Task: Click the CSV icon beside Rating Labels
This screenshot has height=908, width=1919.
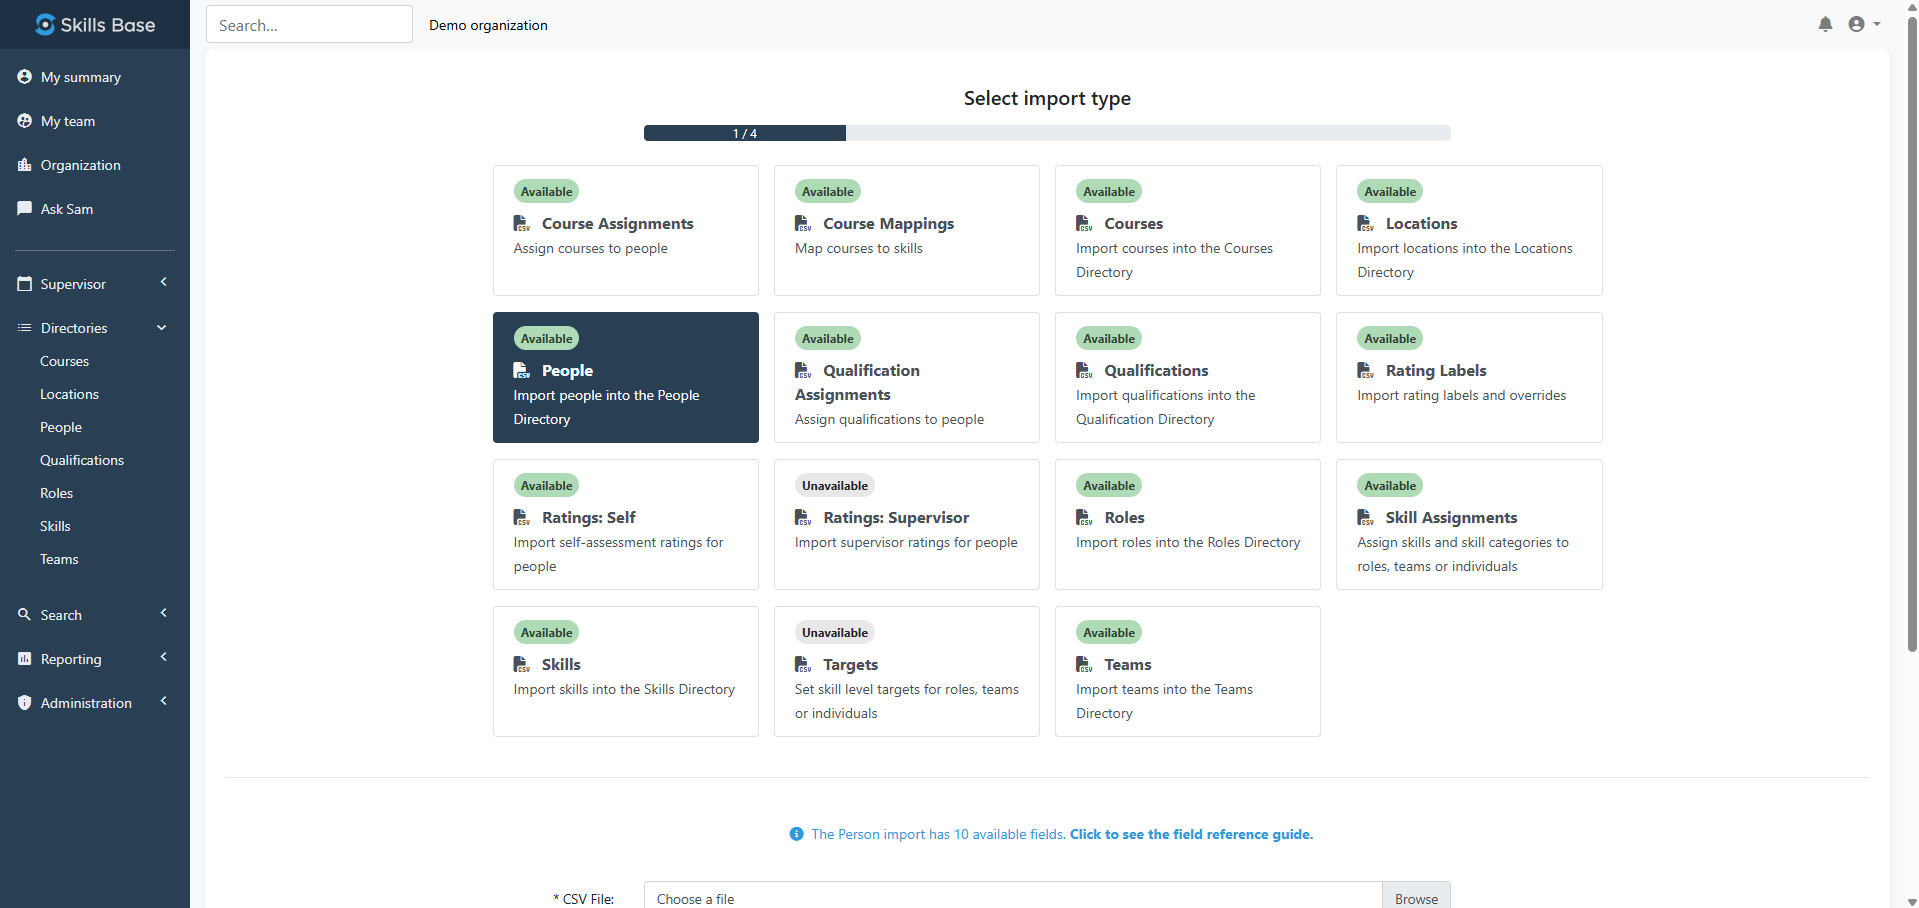Action: (x=1365, y=370)
